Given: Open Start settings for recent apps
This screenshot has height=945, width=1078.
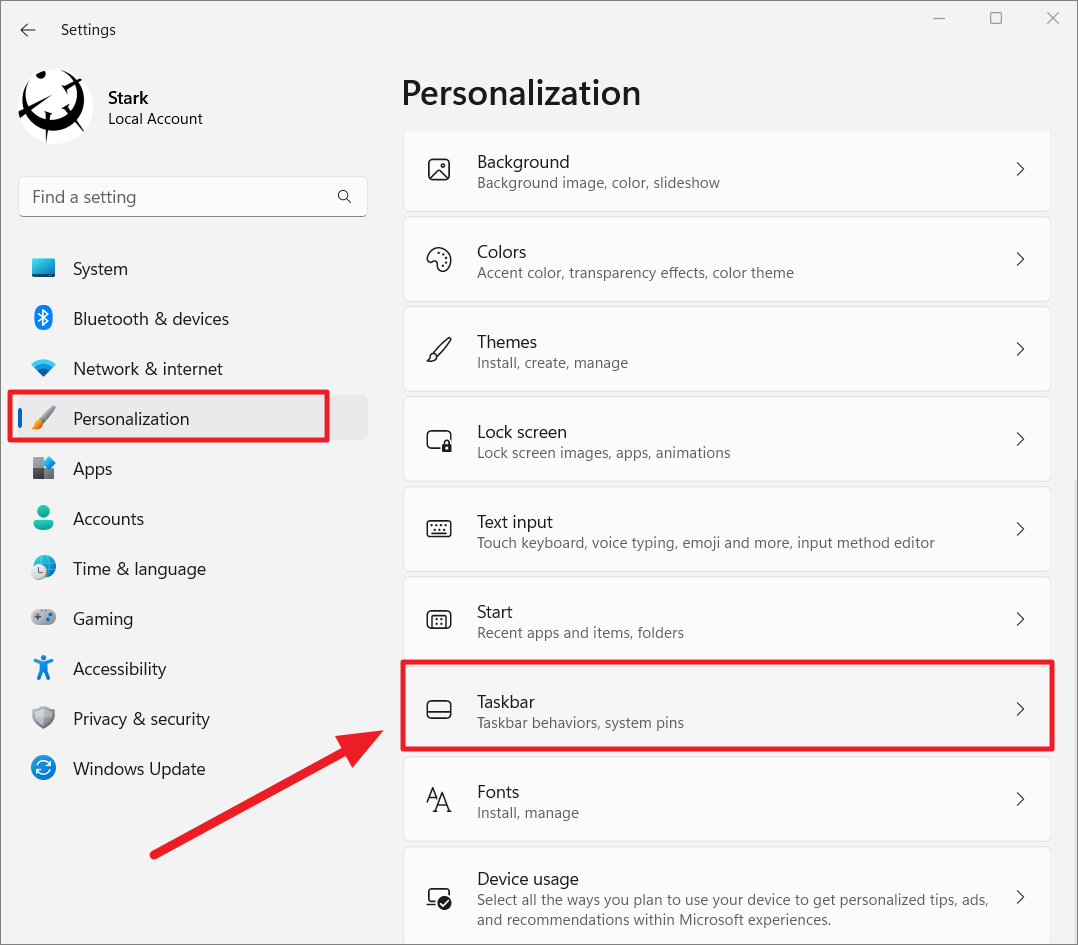Looking at the screenshot, I should pyautogui.click(x=727, y=619).
